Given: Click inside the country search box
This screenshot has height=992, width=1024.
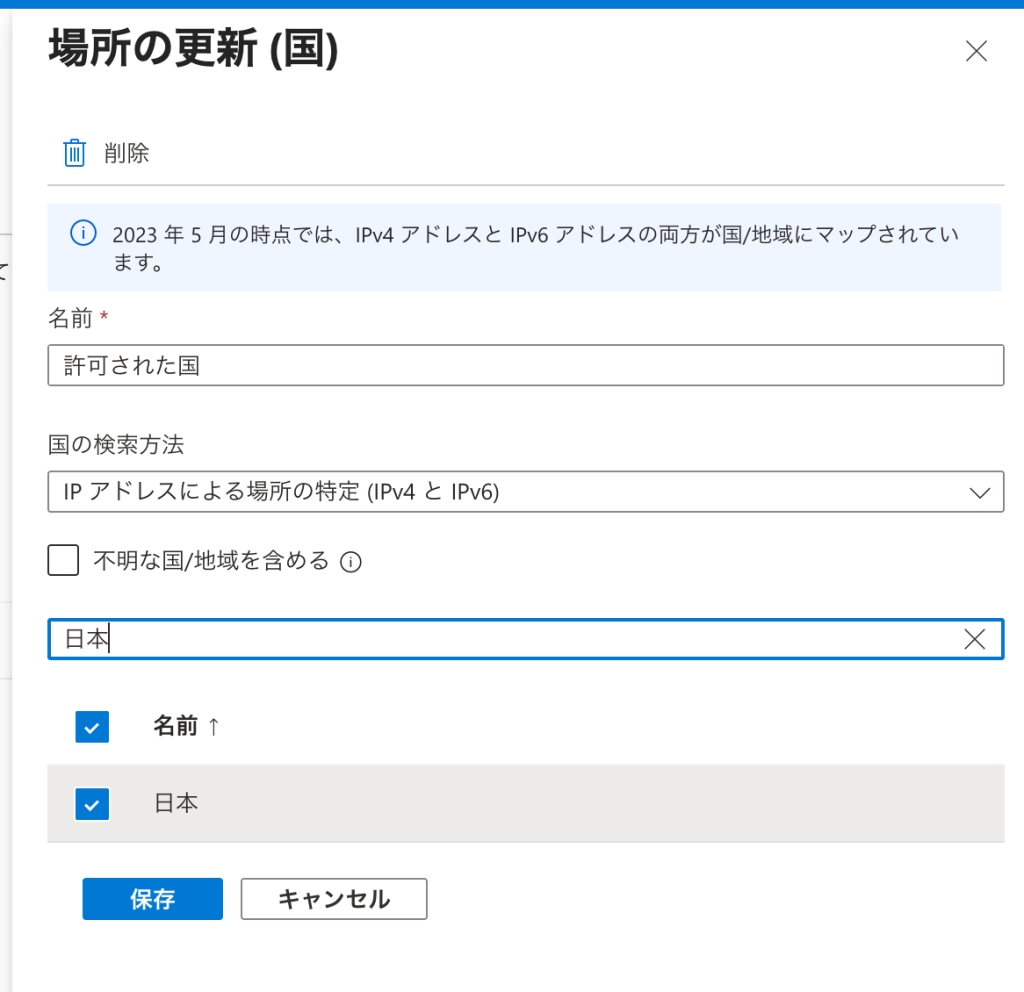Looking at the screenshot, I should pos(500,640).
